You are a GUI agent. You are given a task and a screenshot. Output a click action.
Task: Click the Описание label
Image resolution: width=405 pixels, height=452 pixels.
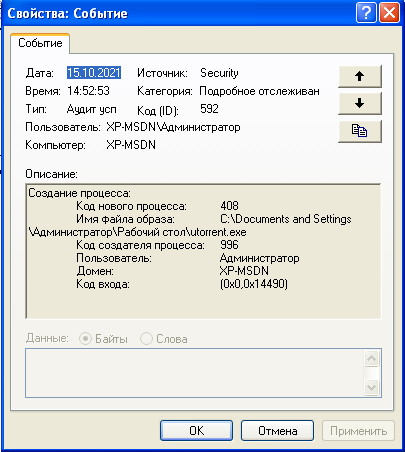tap(51, 174)
